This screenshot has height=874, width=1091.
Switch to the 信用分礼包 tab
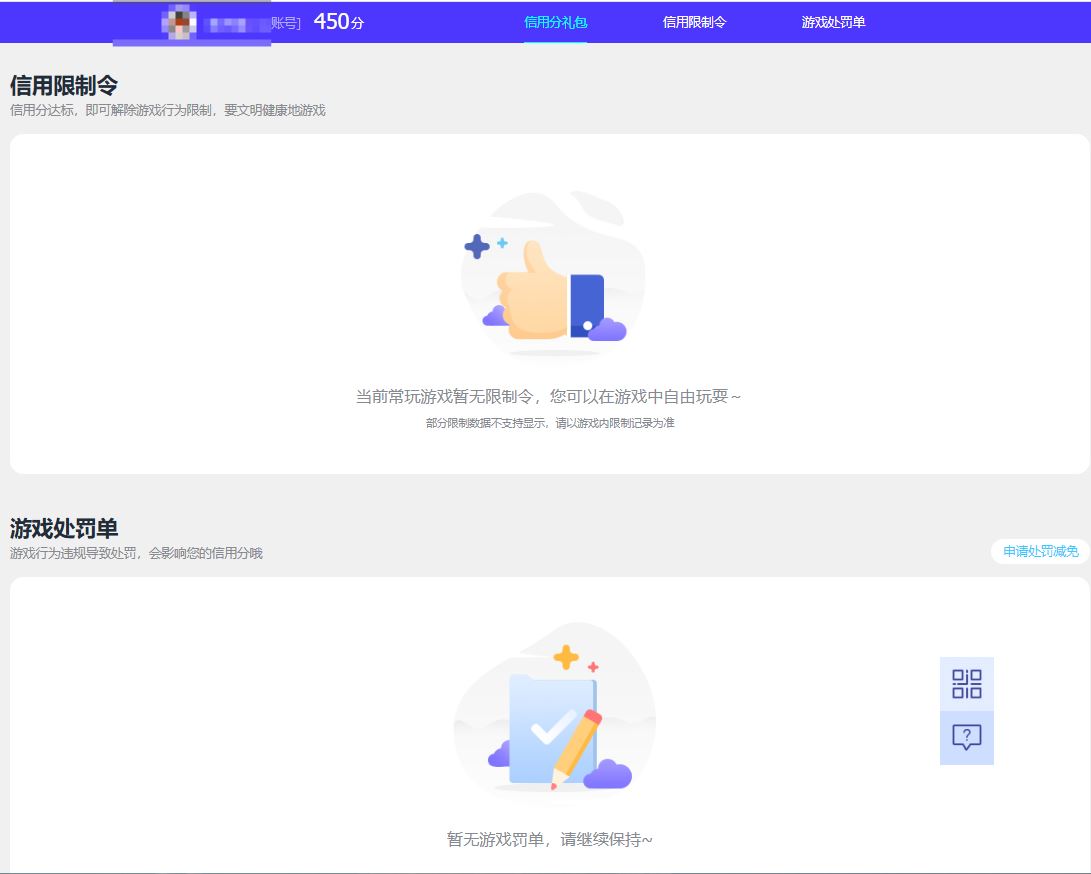pos(555,22)
